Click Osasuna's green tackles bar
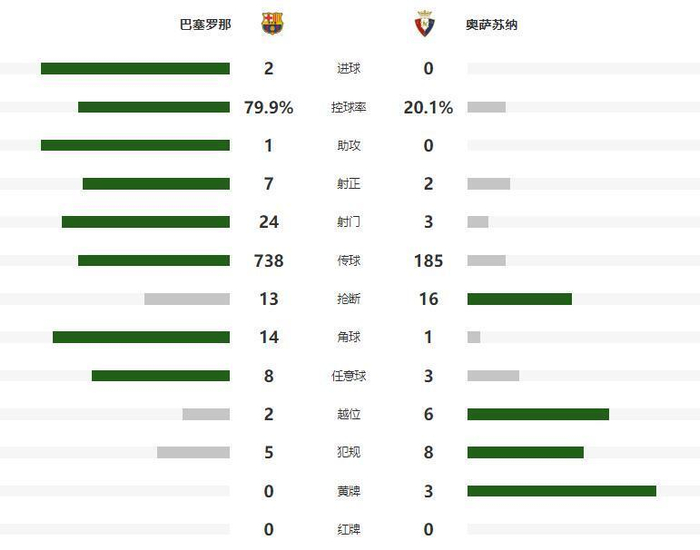The height and width of the screenshot is (550, 700). (519, 299)
